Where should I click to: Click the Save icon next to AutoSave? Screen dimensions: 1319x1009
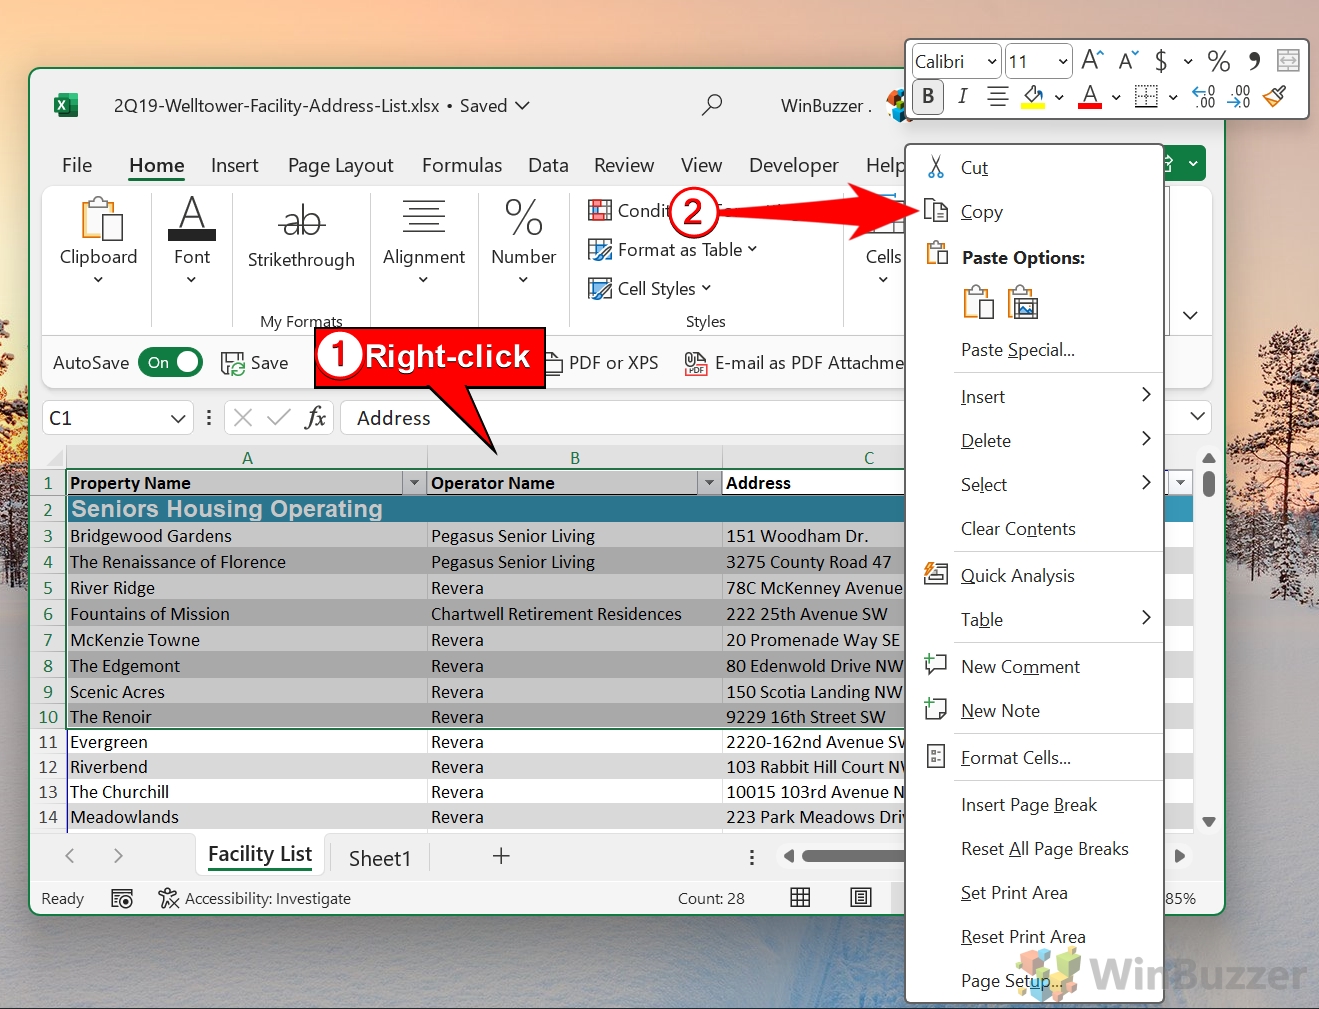coord(232,362)
